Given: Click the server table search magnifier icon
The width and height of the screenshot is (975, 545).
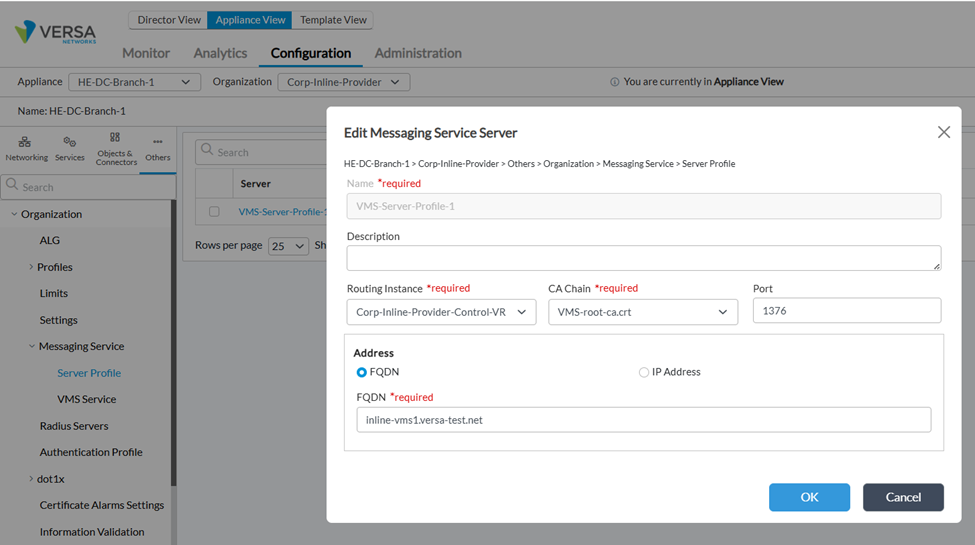Looking at the screenshot, I should click(207, 150).
